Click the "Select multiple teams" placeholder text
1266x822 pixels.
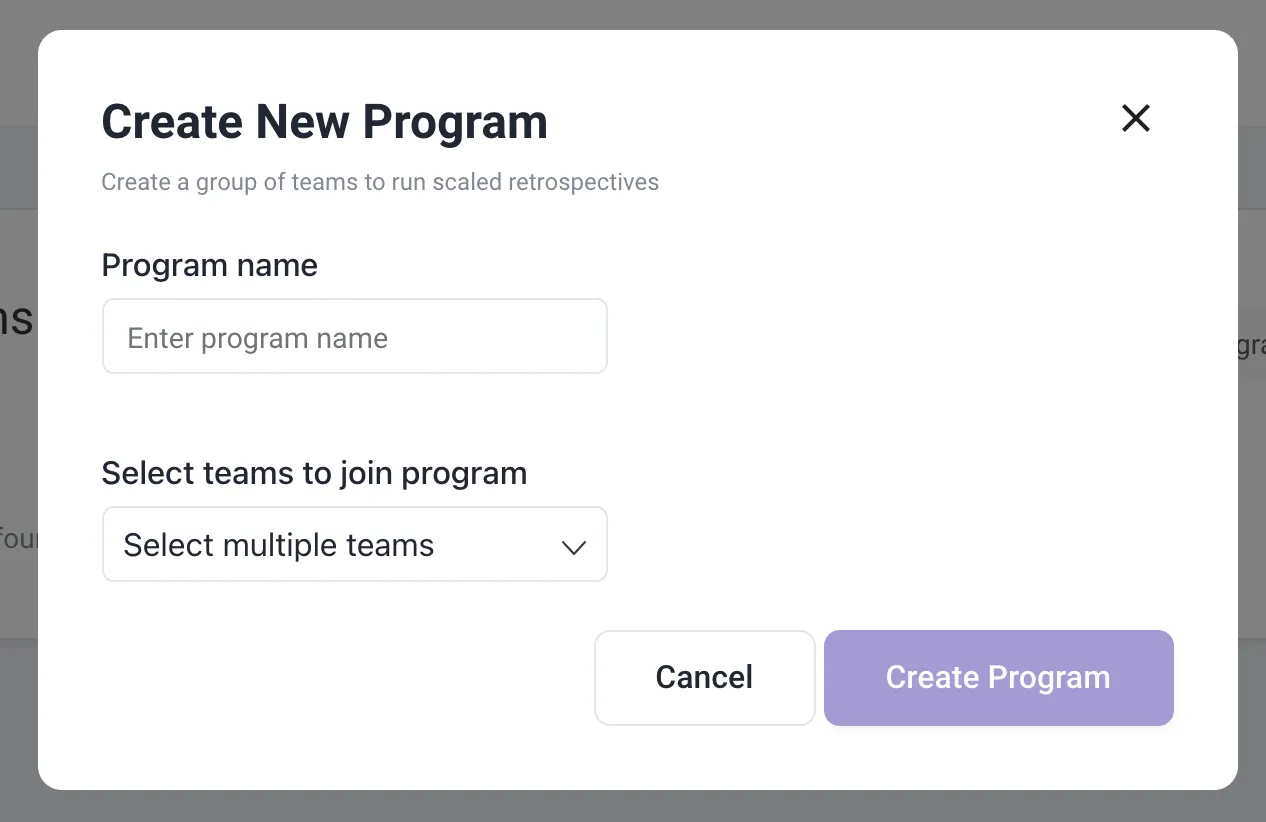click(279, 545)
